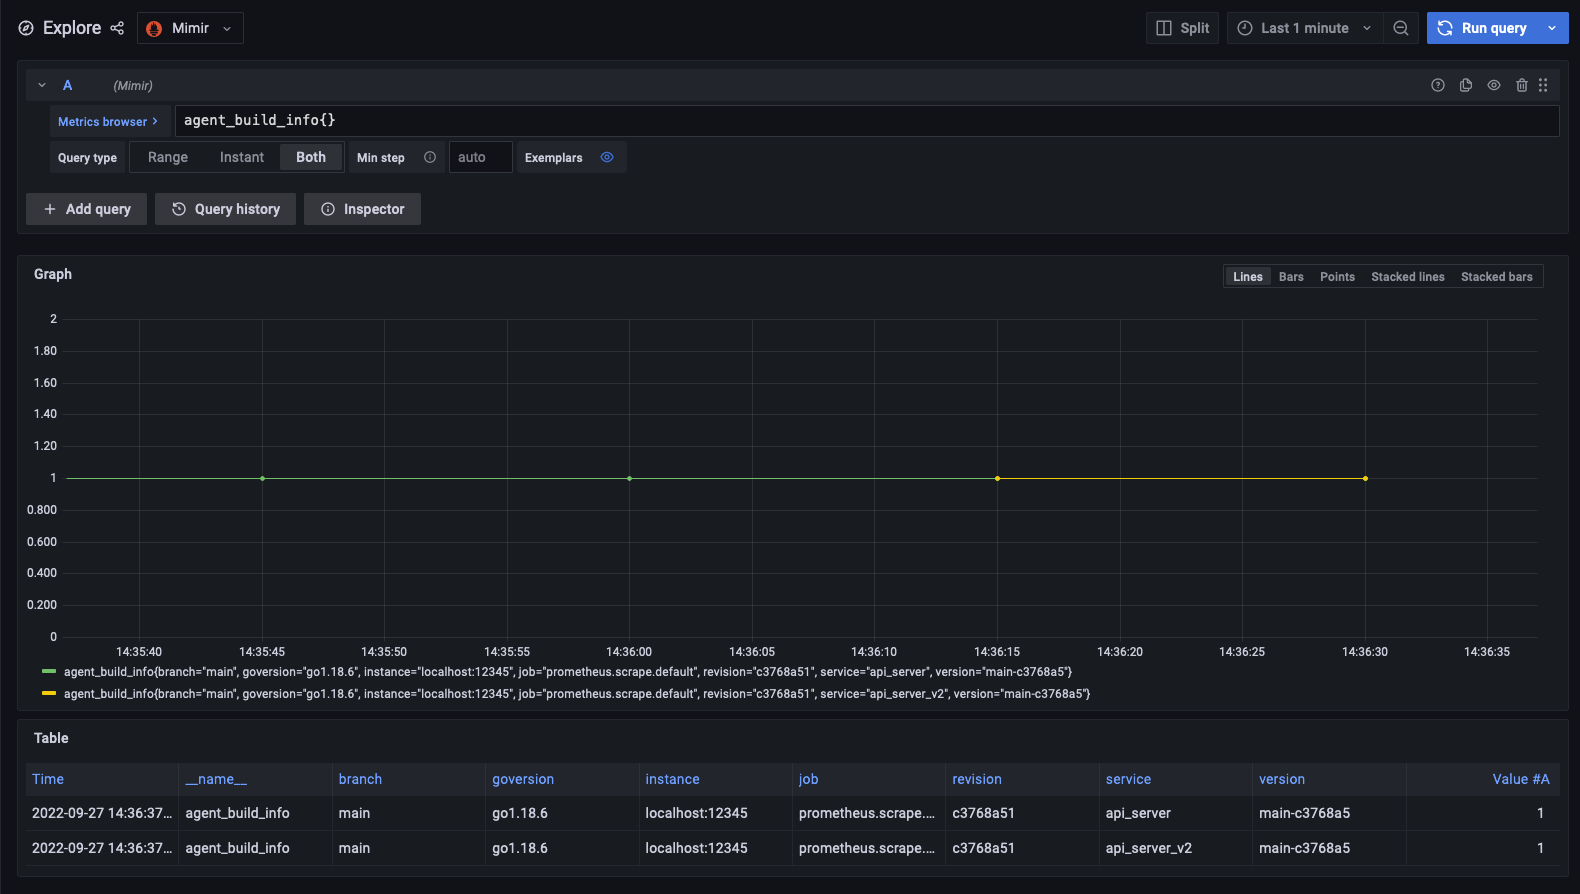Click the zoom out time range icon
This screenshot has width=1580, height=894.
(1401, 28)
